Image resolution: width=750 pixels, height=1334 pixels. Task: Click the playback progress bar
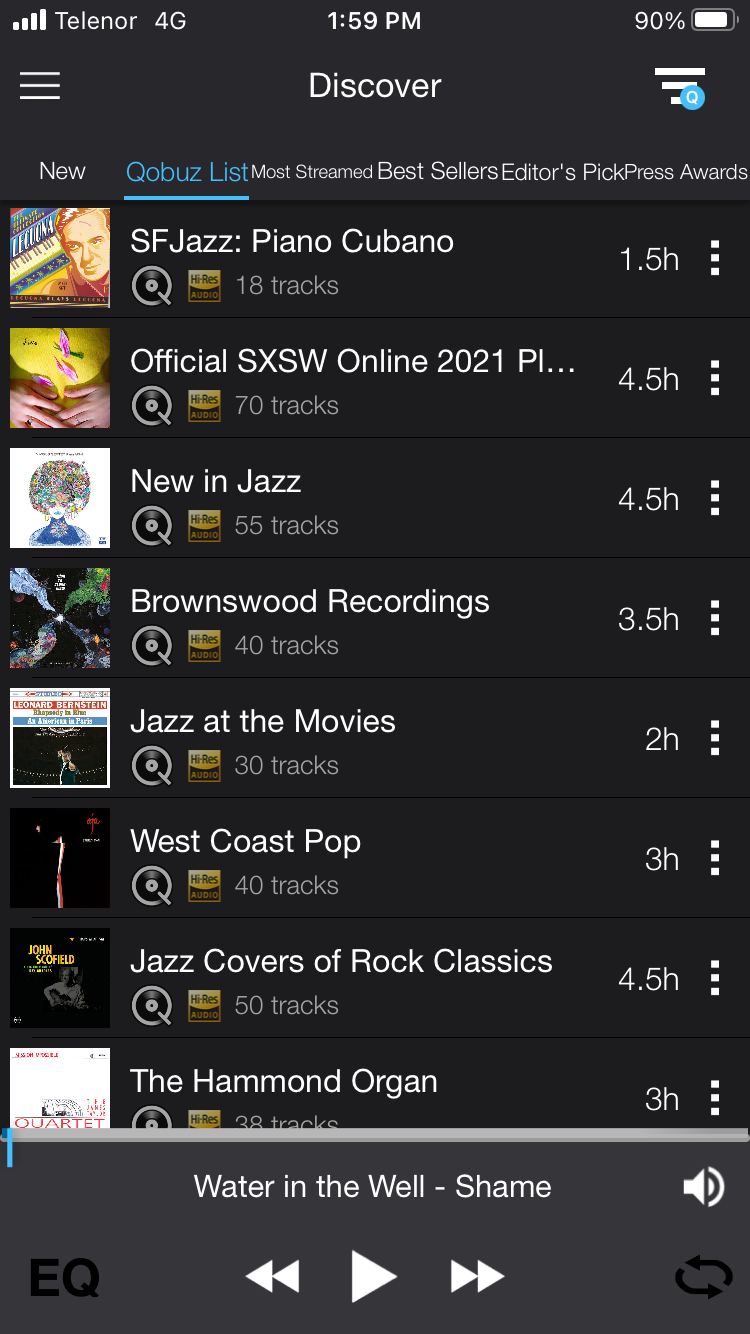tap(375, 1136)
